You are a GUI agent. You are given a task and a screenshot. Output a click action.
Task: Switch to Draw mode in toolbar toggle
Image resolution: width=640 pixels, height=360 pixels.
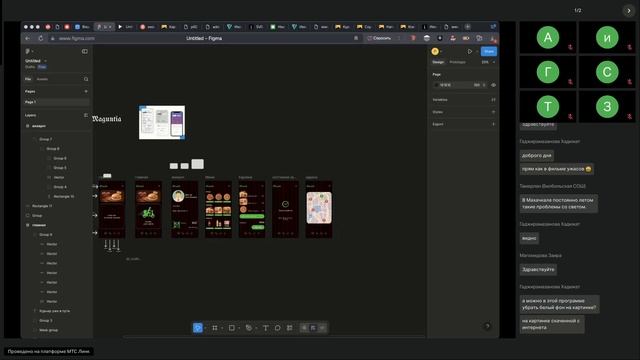(304, 328)
